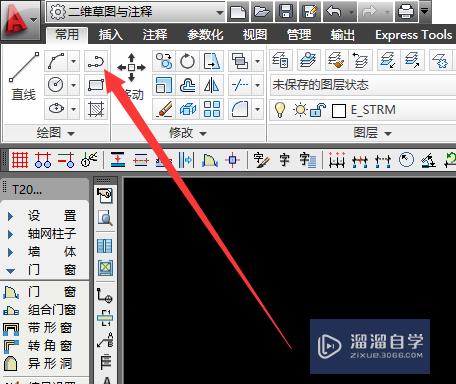The height and width of the screenshot is (384, 456).
Task: Open the 未保存的图层状态 layer state dropdown
Action: 363,85
